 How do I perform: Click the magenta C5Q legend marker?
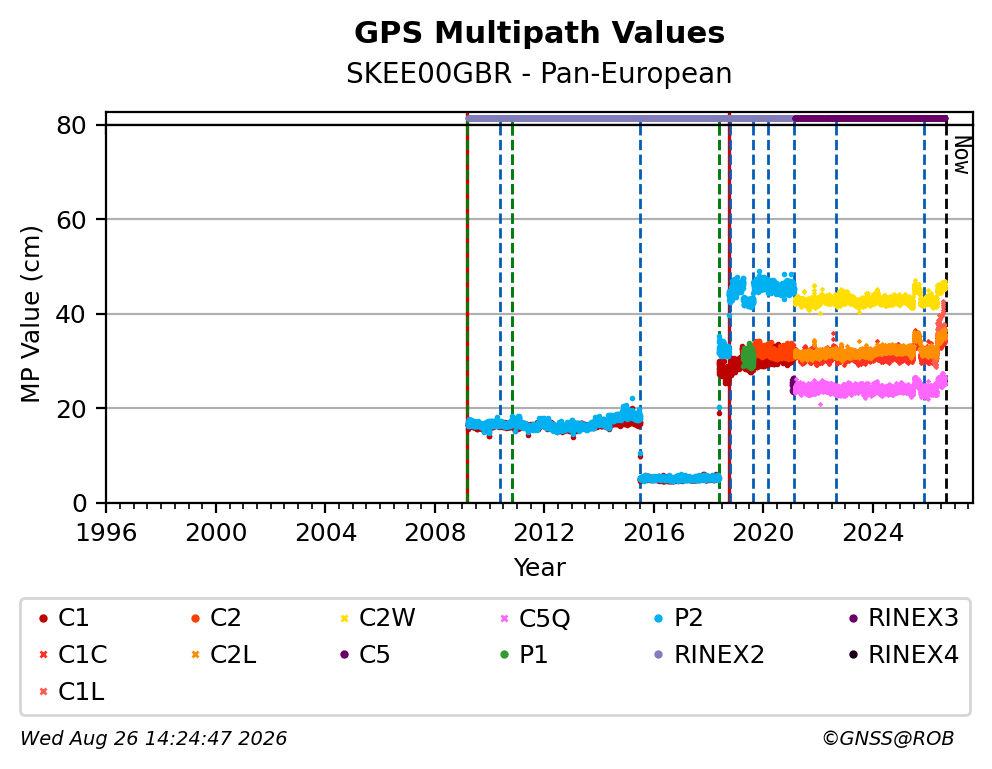(504, 618)
